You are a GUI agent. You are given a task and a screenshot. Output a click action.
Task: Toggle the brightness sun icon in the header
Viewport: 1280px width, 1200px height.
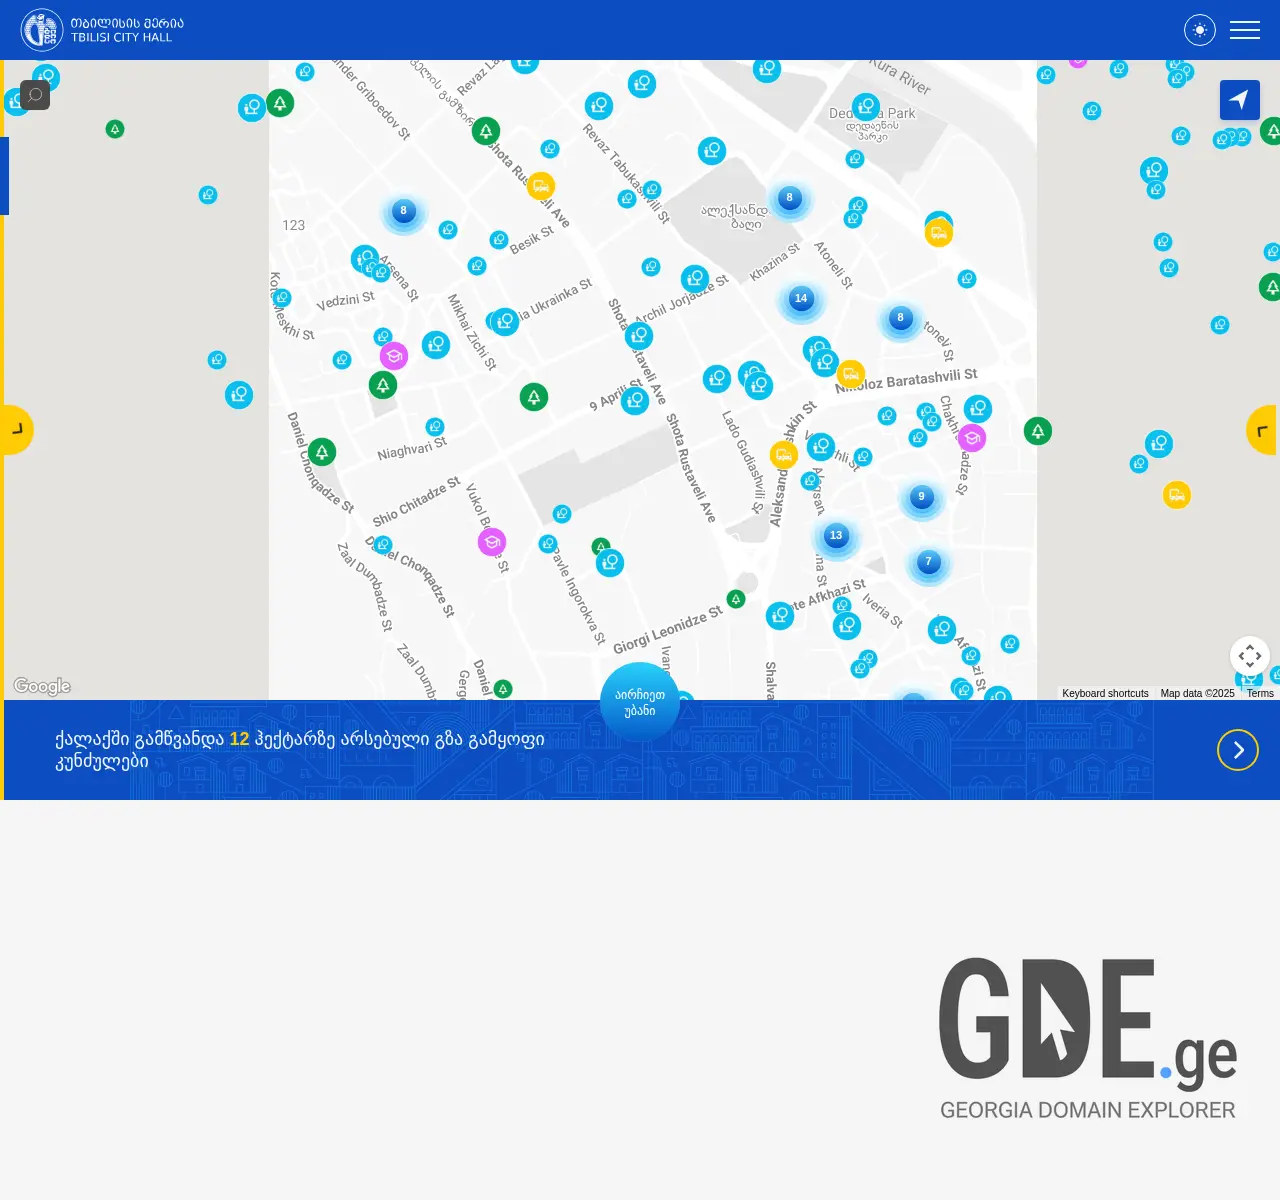1199,30
